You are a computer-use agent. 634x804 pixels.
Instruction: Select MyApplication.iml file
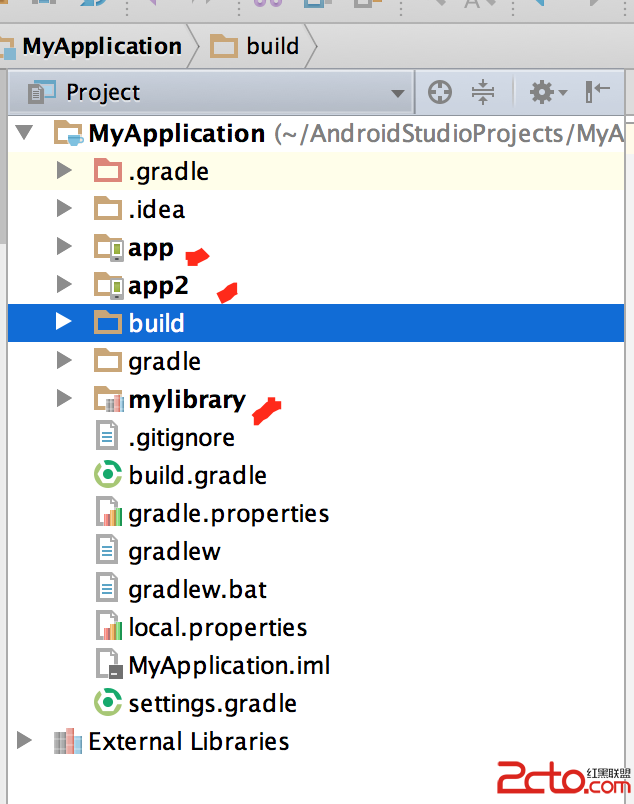pos(228,665)
